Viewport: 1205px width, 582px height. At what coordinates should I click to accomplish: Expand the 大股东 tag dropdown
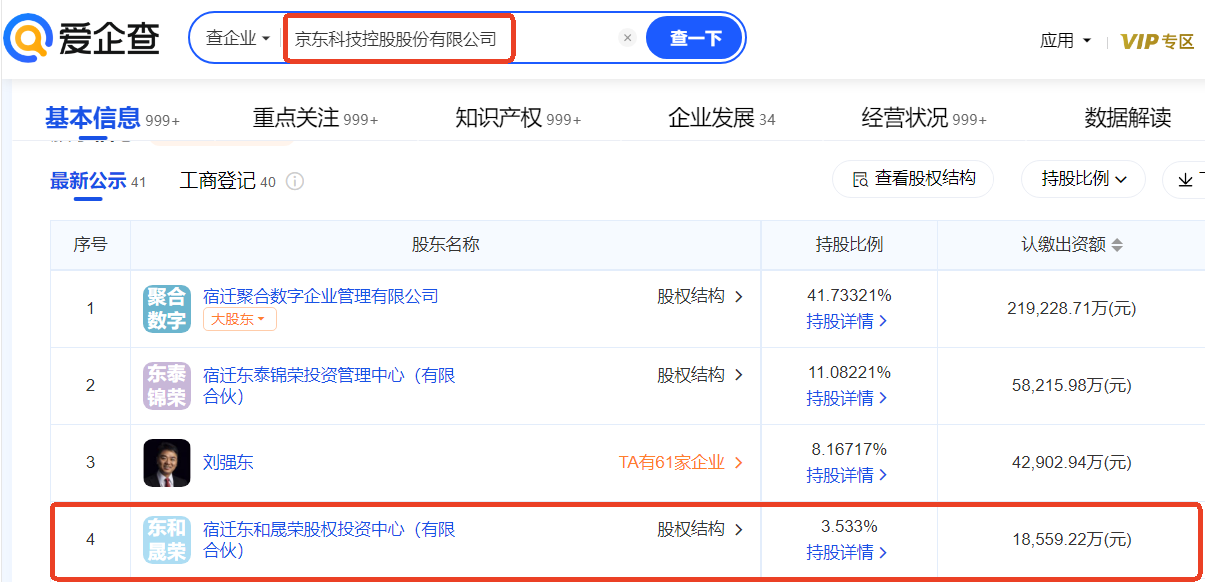240,320
